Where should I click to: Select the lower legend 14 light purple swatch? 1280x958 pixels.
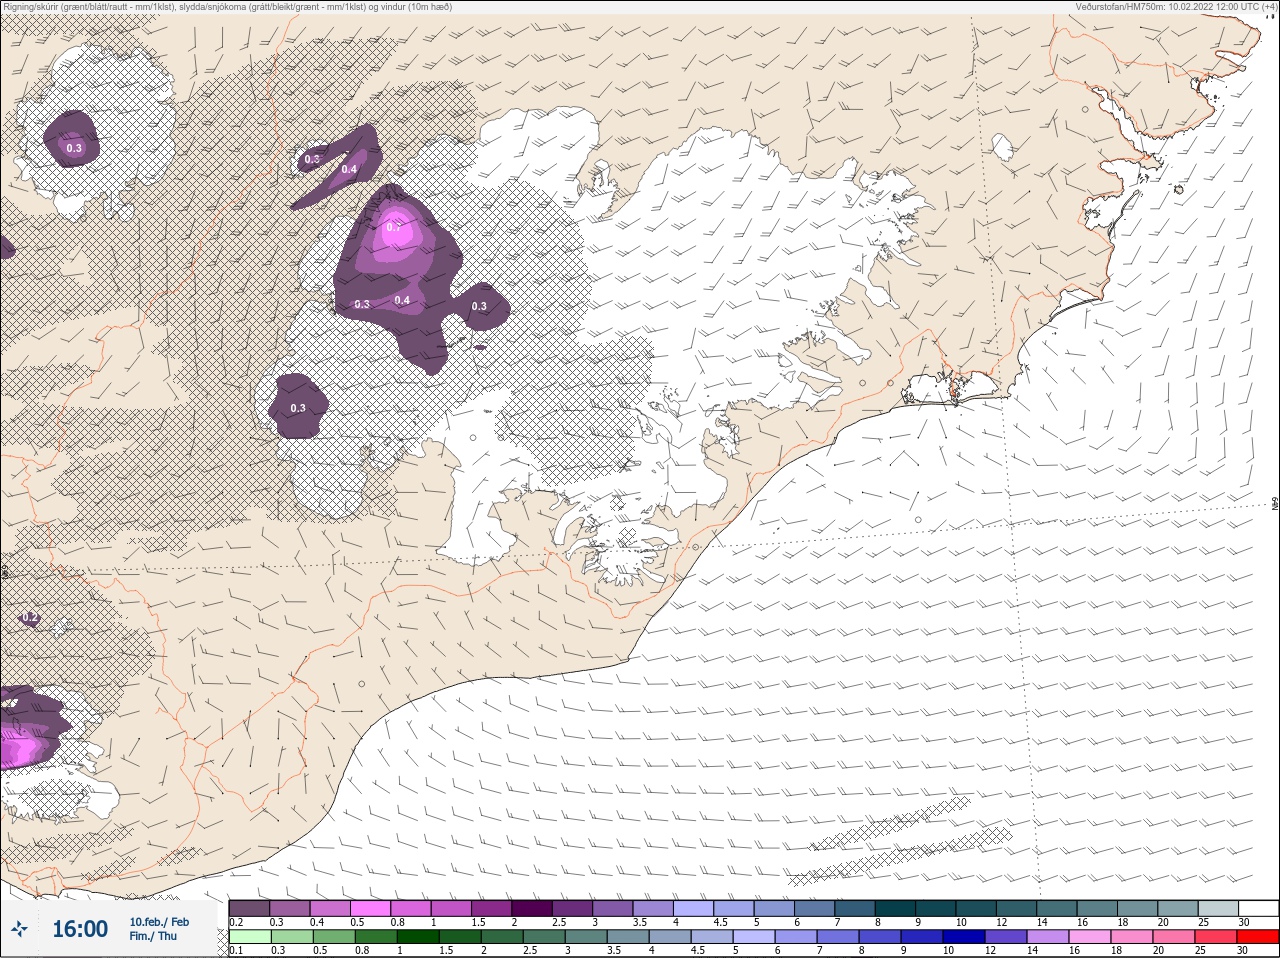[1047, 937]
